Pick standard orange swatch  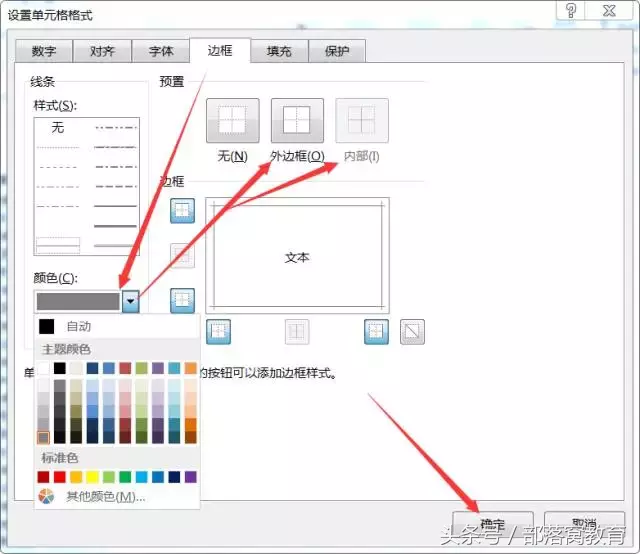[x=76, y=477]
